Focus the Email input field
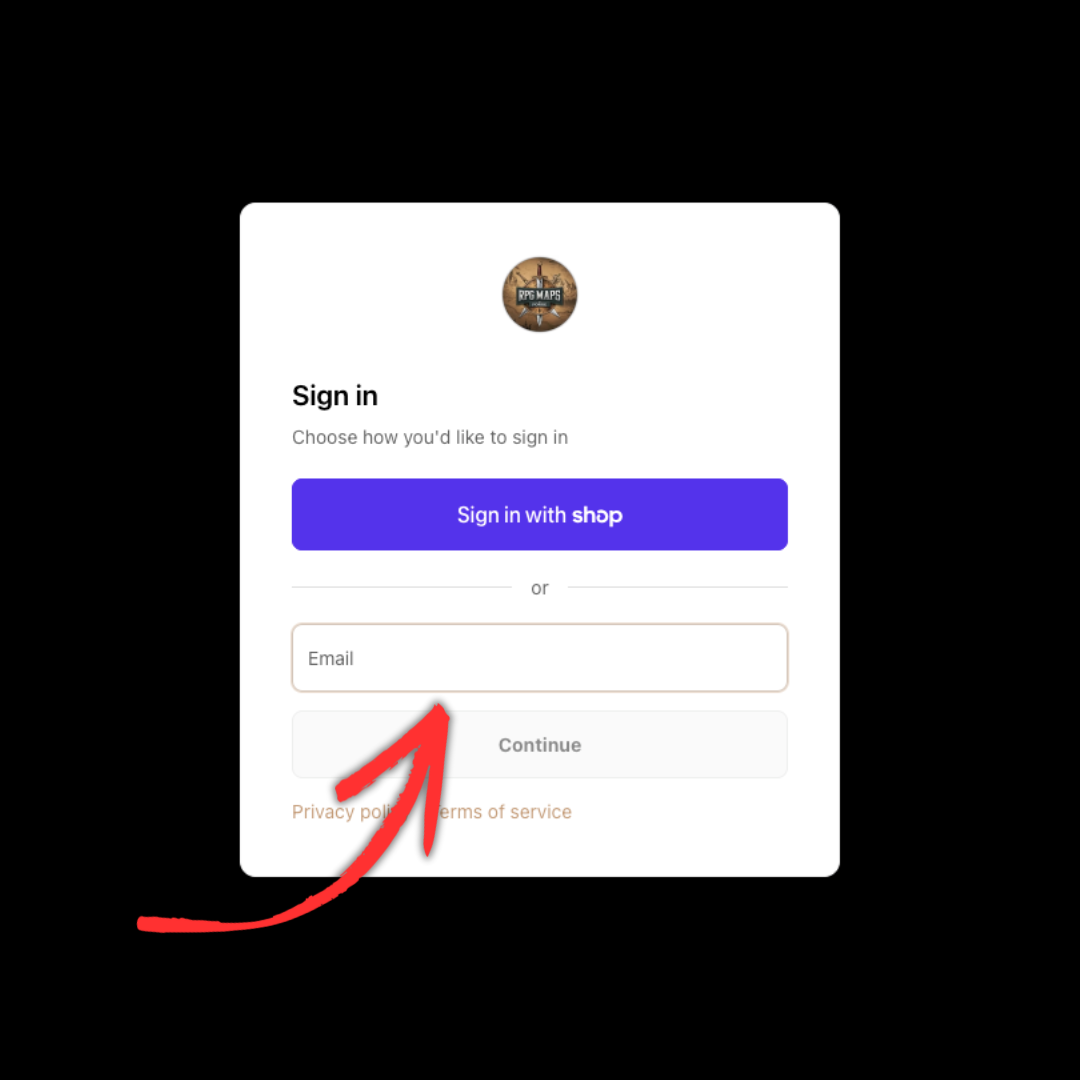 click(539, 658)
